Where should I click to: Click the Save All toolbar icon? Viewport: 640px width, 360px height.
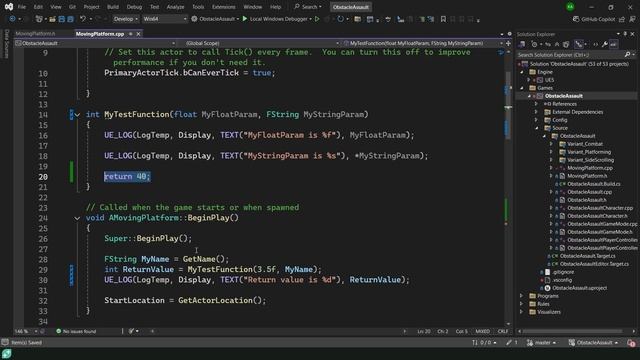70,19
